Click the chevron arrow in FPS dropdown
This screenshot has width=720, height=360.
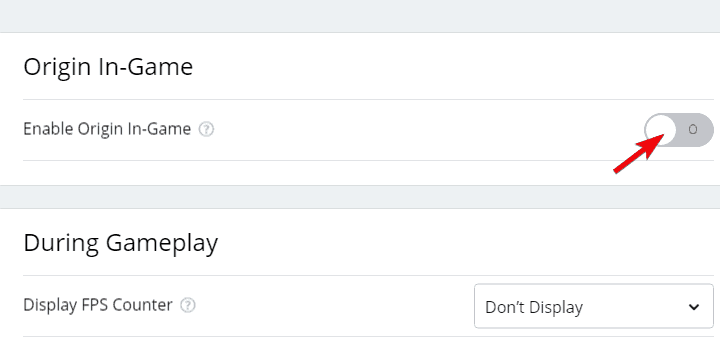694,307
